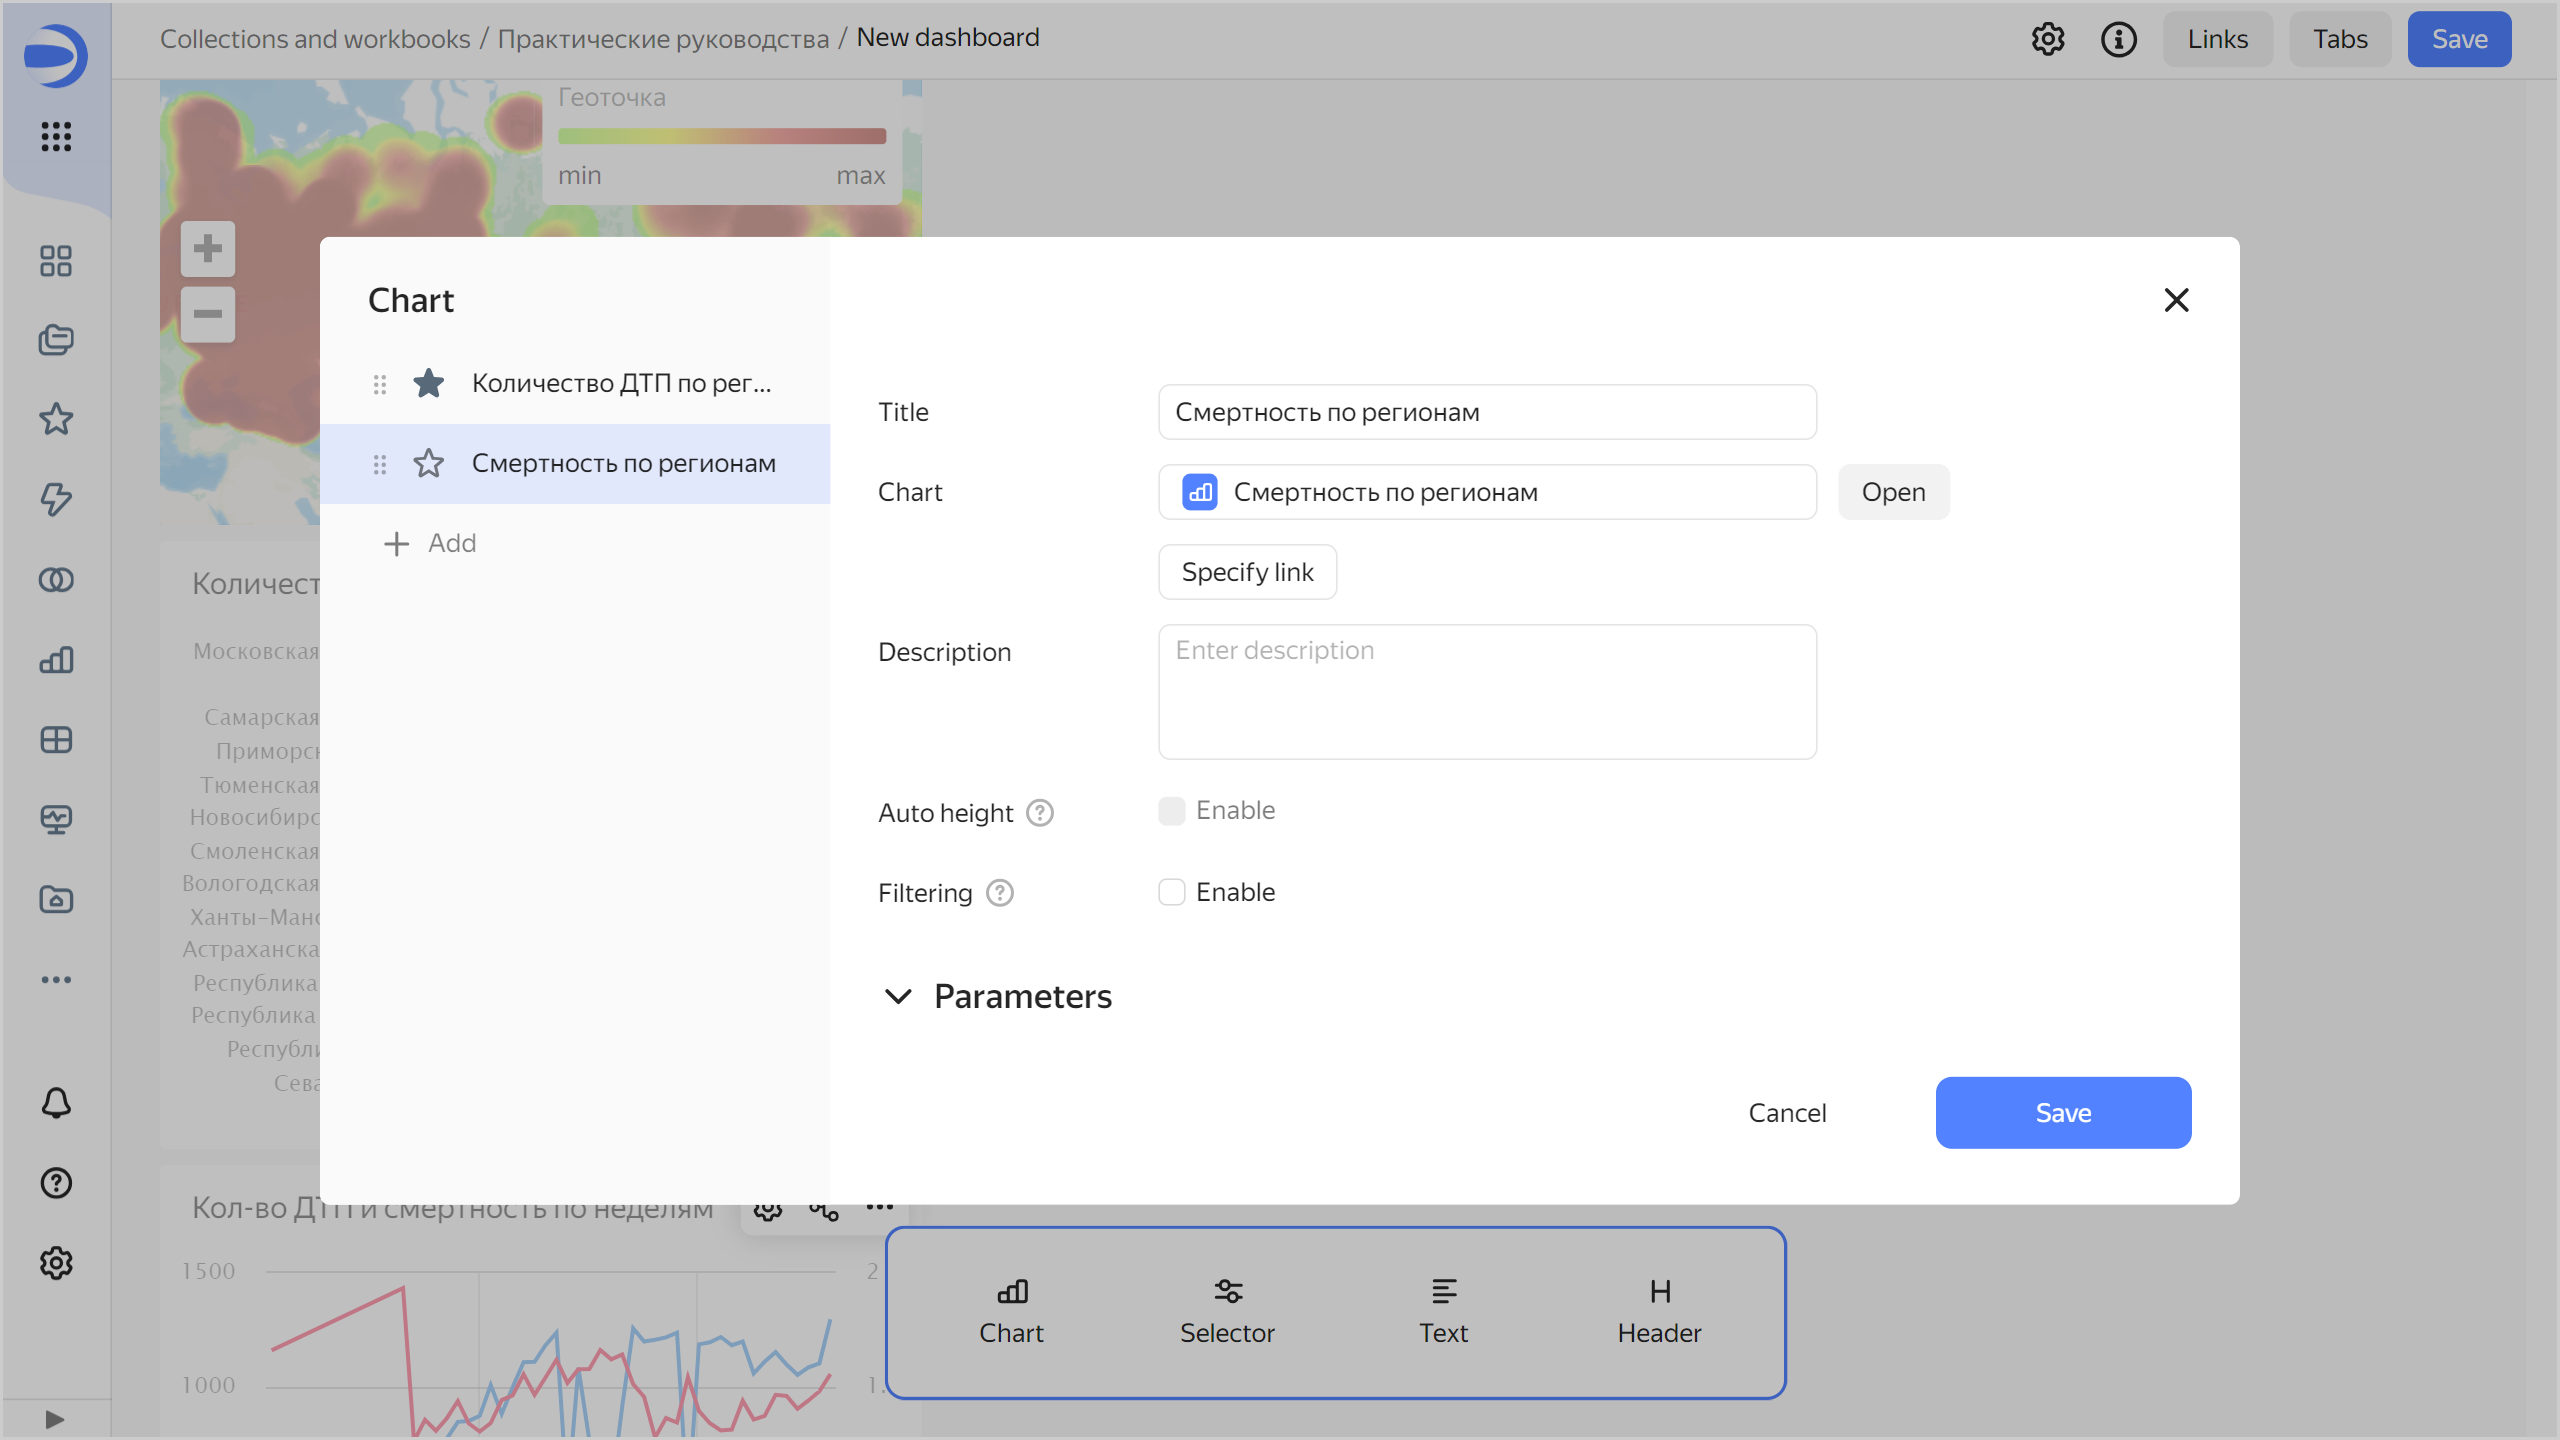Image resolution: width=2560 pixels, height=1440 pixels.
Task: Open the all services grid icon in sidebar
Action: (x=56, y=136)
